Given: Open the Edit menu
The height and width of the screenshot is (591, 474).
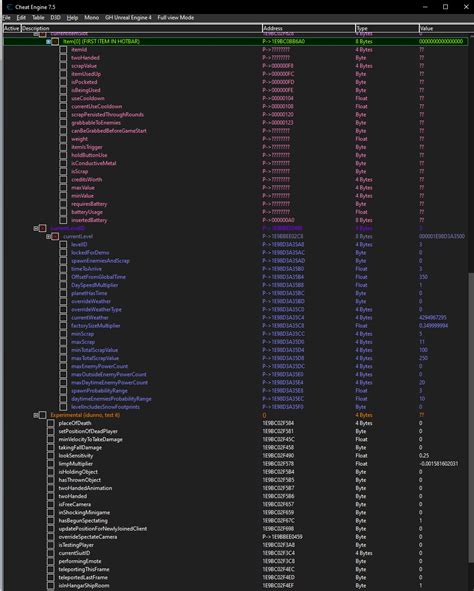Looking at the screenshot, I should 21,17.
